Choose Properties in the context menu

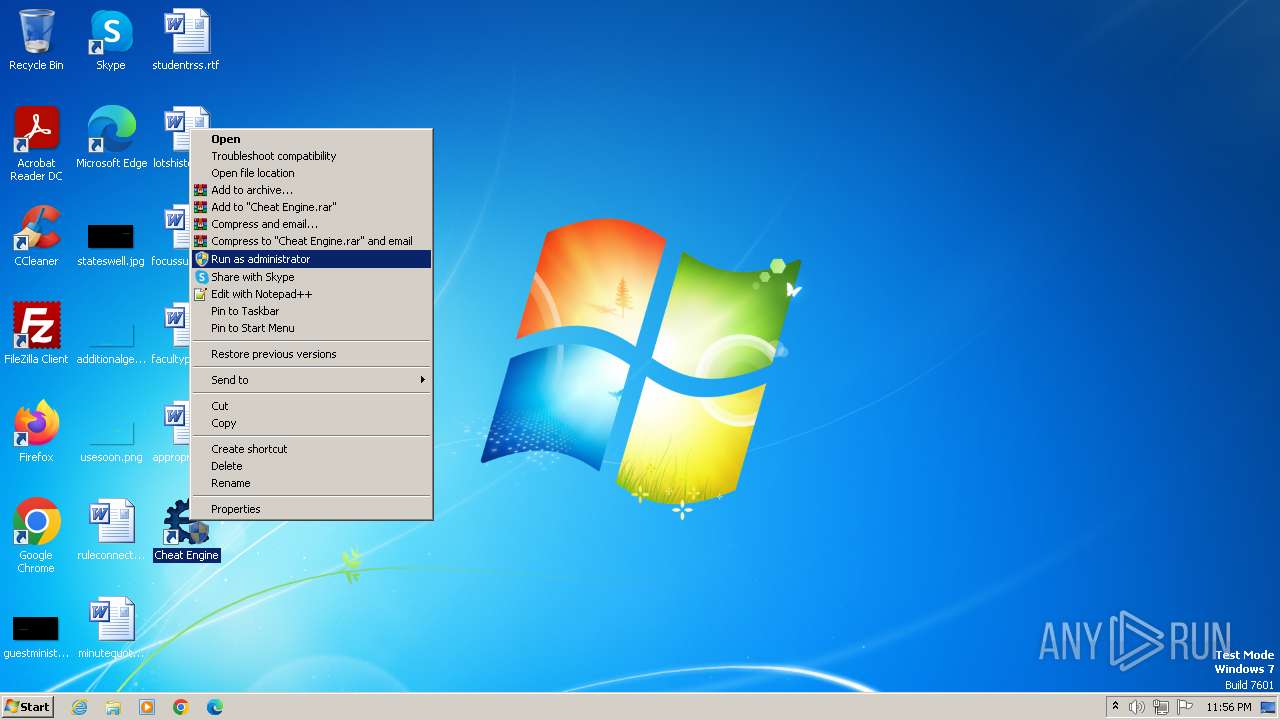[x=311, y=509]
